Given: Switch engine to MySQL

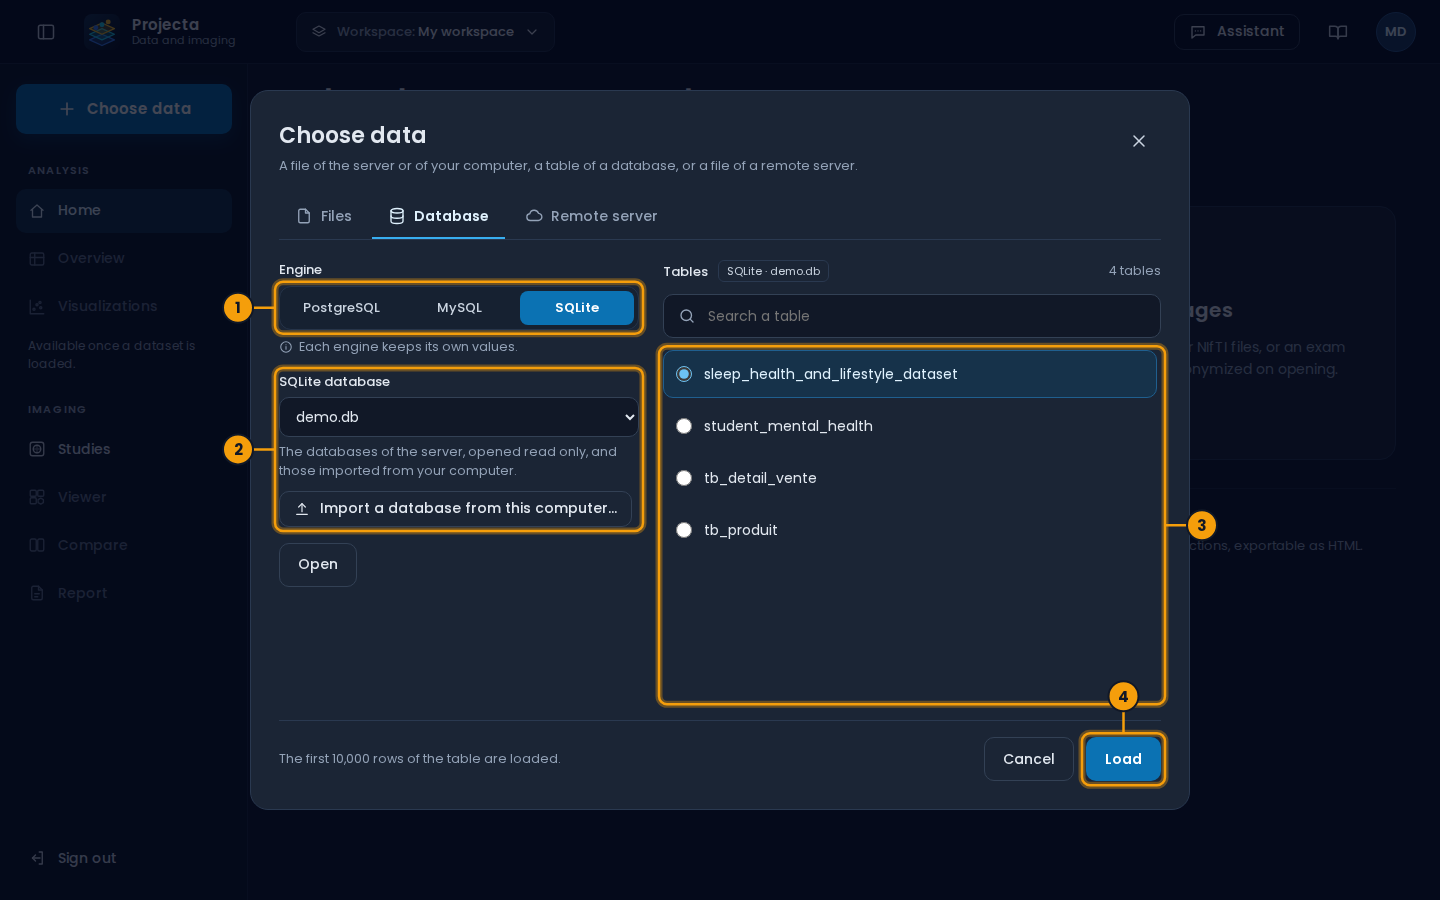Looking at the screenshot, I should [x=460, y=308].
